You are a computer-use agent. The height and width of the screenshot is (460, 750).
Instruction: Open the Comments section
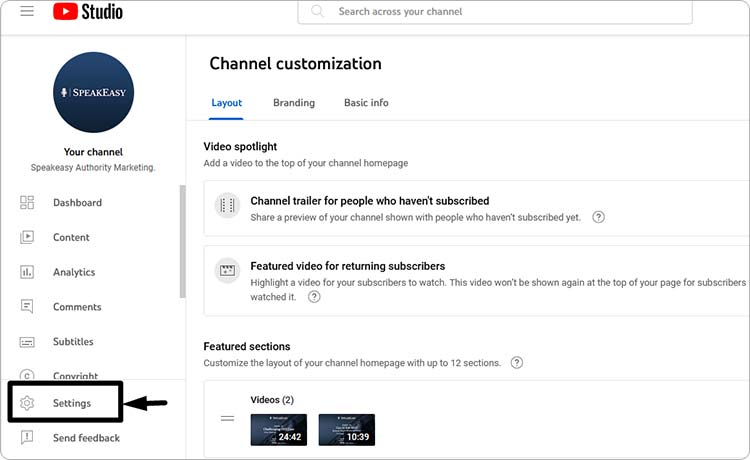pyautogui.click(x=77, y=307)
